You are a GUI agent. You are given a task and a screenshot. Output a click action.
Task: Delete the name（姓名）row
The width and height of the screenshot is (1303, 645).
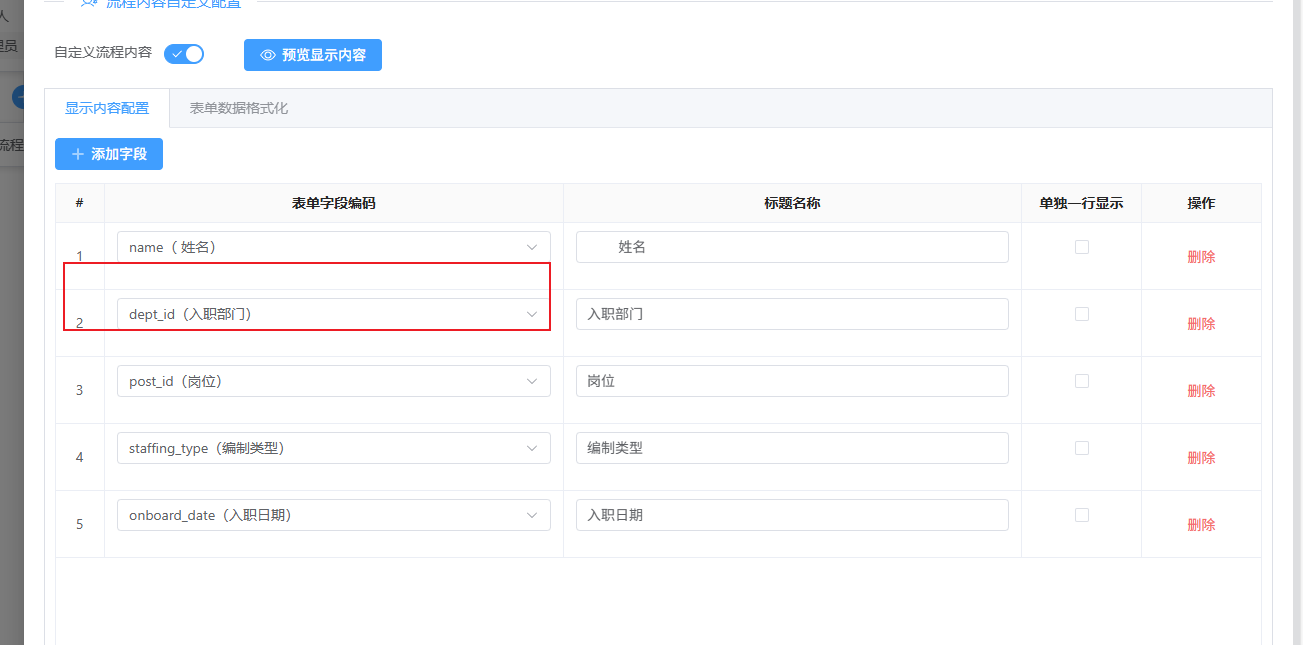(1201, 257)
